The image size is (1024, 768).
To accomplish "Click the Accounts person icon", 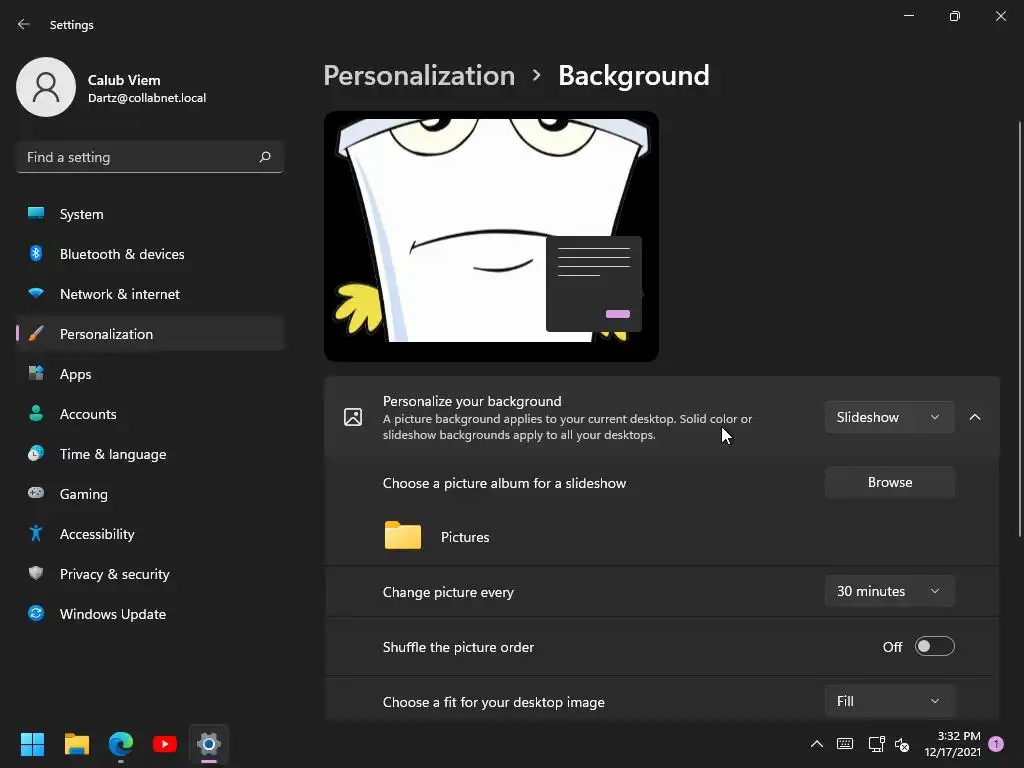I will coord(36,413).
